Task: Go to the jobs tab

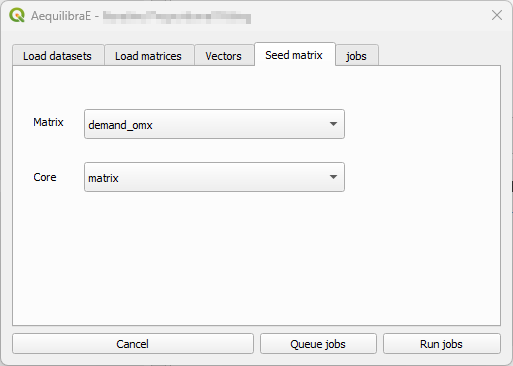Action: [357, 55]
